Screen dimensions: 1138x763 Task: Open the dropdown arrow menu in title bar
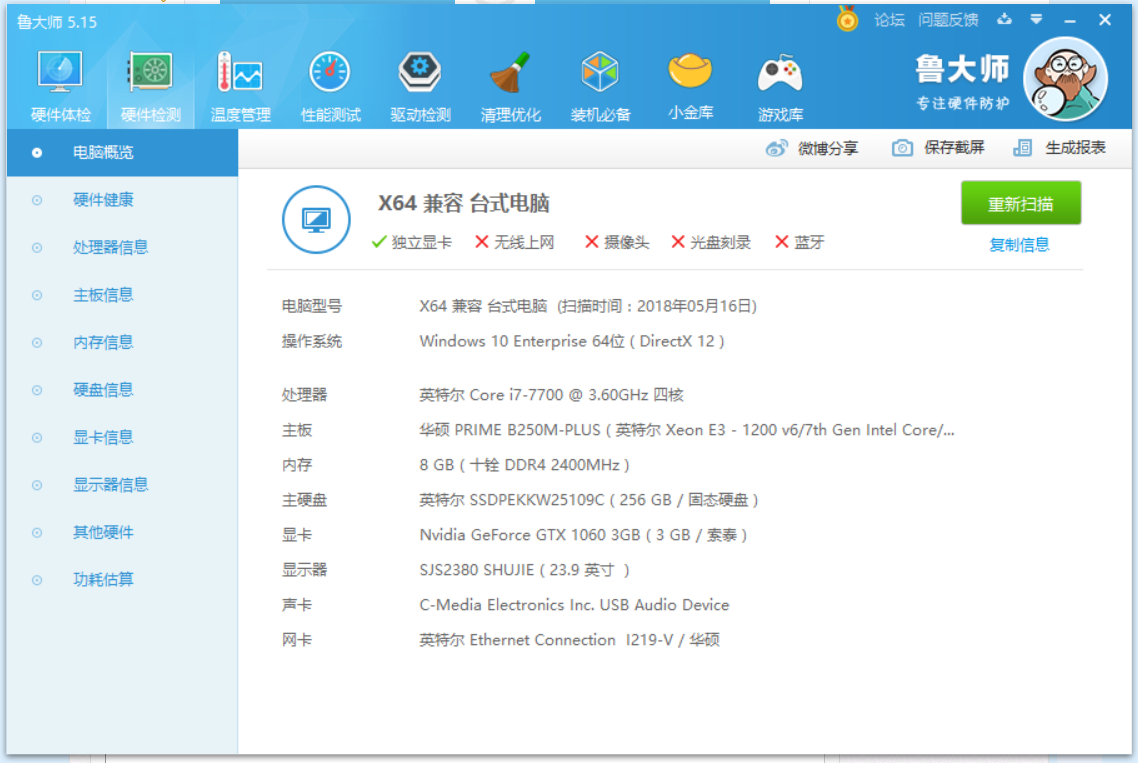[1036, 19]
